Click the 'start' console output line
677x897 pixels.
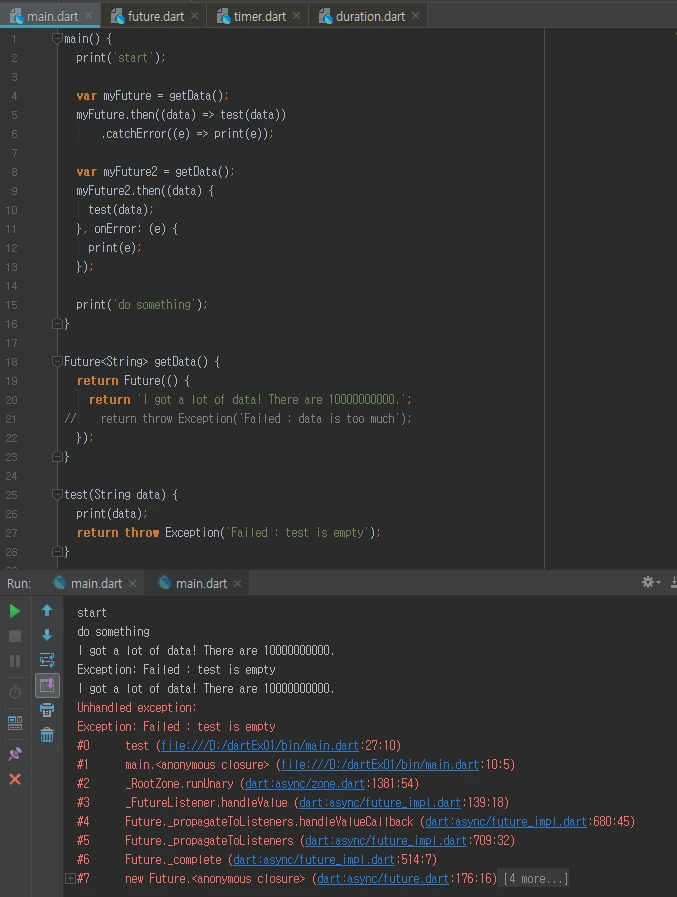[92, 613]
